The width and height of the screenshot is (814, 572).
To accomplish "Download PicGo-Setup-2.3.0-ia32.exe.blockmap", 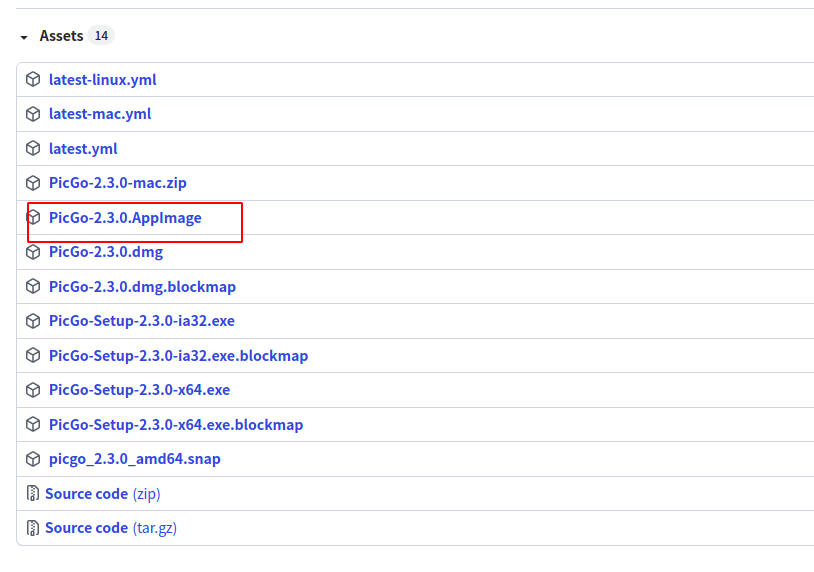I will [179, 356].
